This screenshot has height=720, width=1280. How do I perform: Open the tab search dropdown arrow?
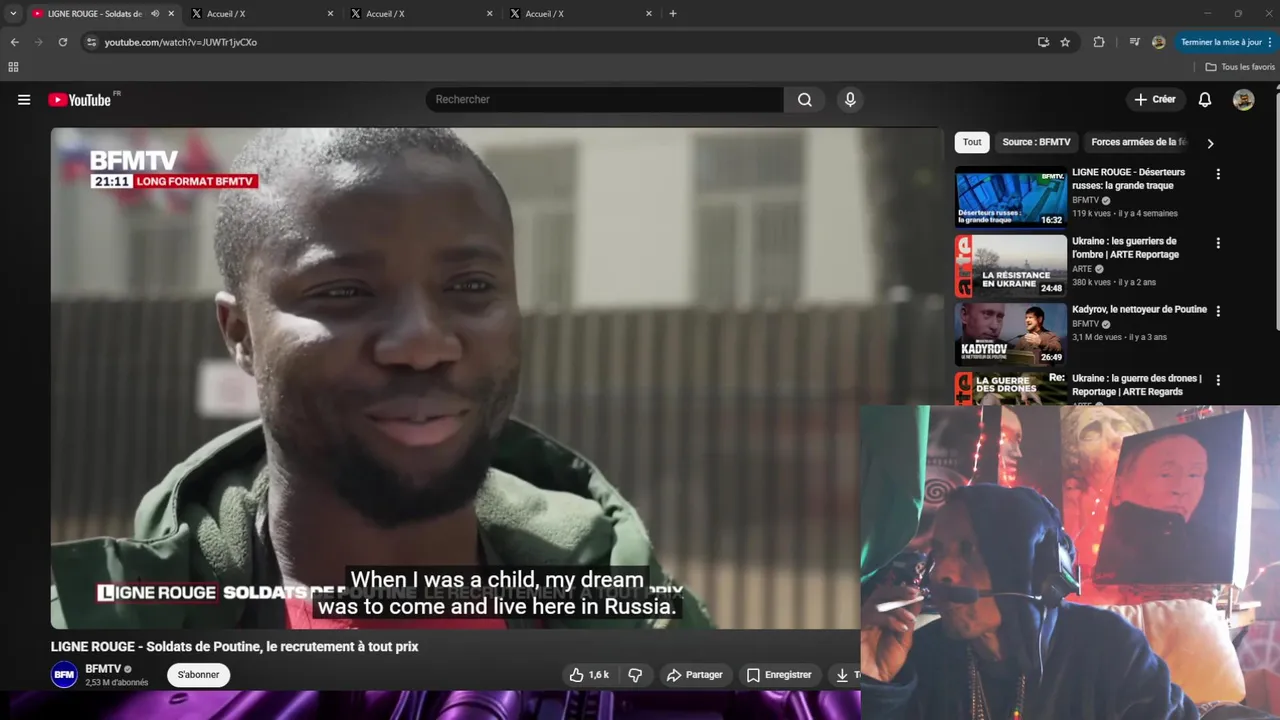coord(13,13)
